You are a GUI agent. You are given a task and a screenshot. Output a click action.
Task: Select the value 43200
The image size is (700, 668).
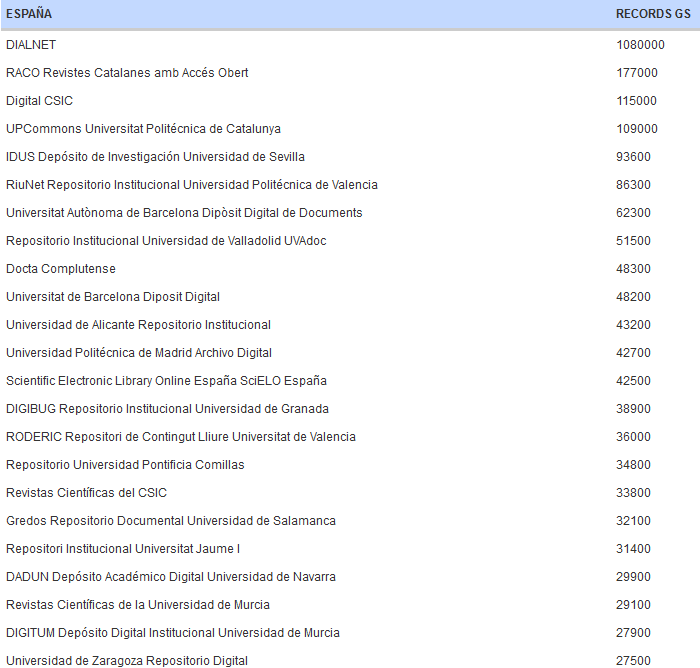click(633, 325)
